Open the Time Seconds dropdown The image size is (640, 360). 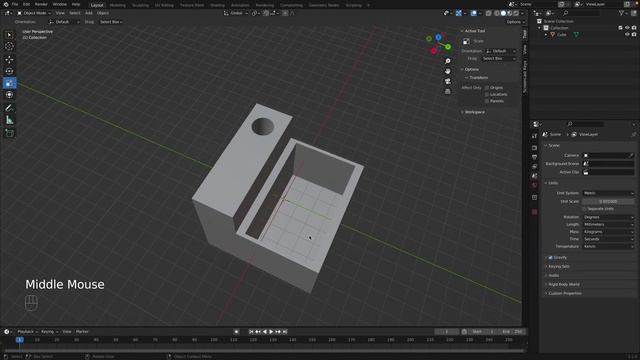coord(608,239)
